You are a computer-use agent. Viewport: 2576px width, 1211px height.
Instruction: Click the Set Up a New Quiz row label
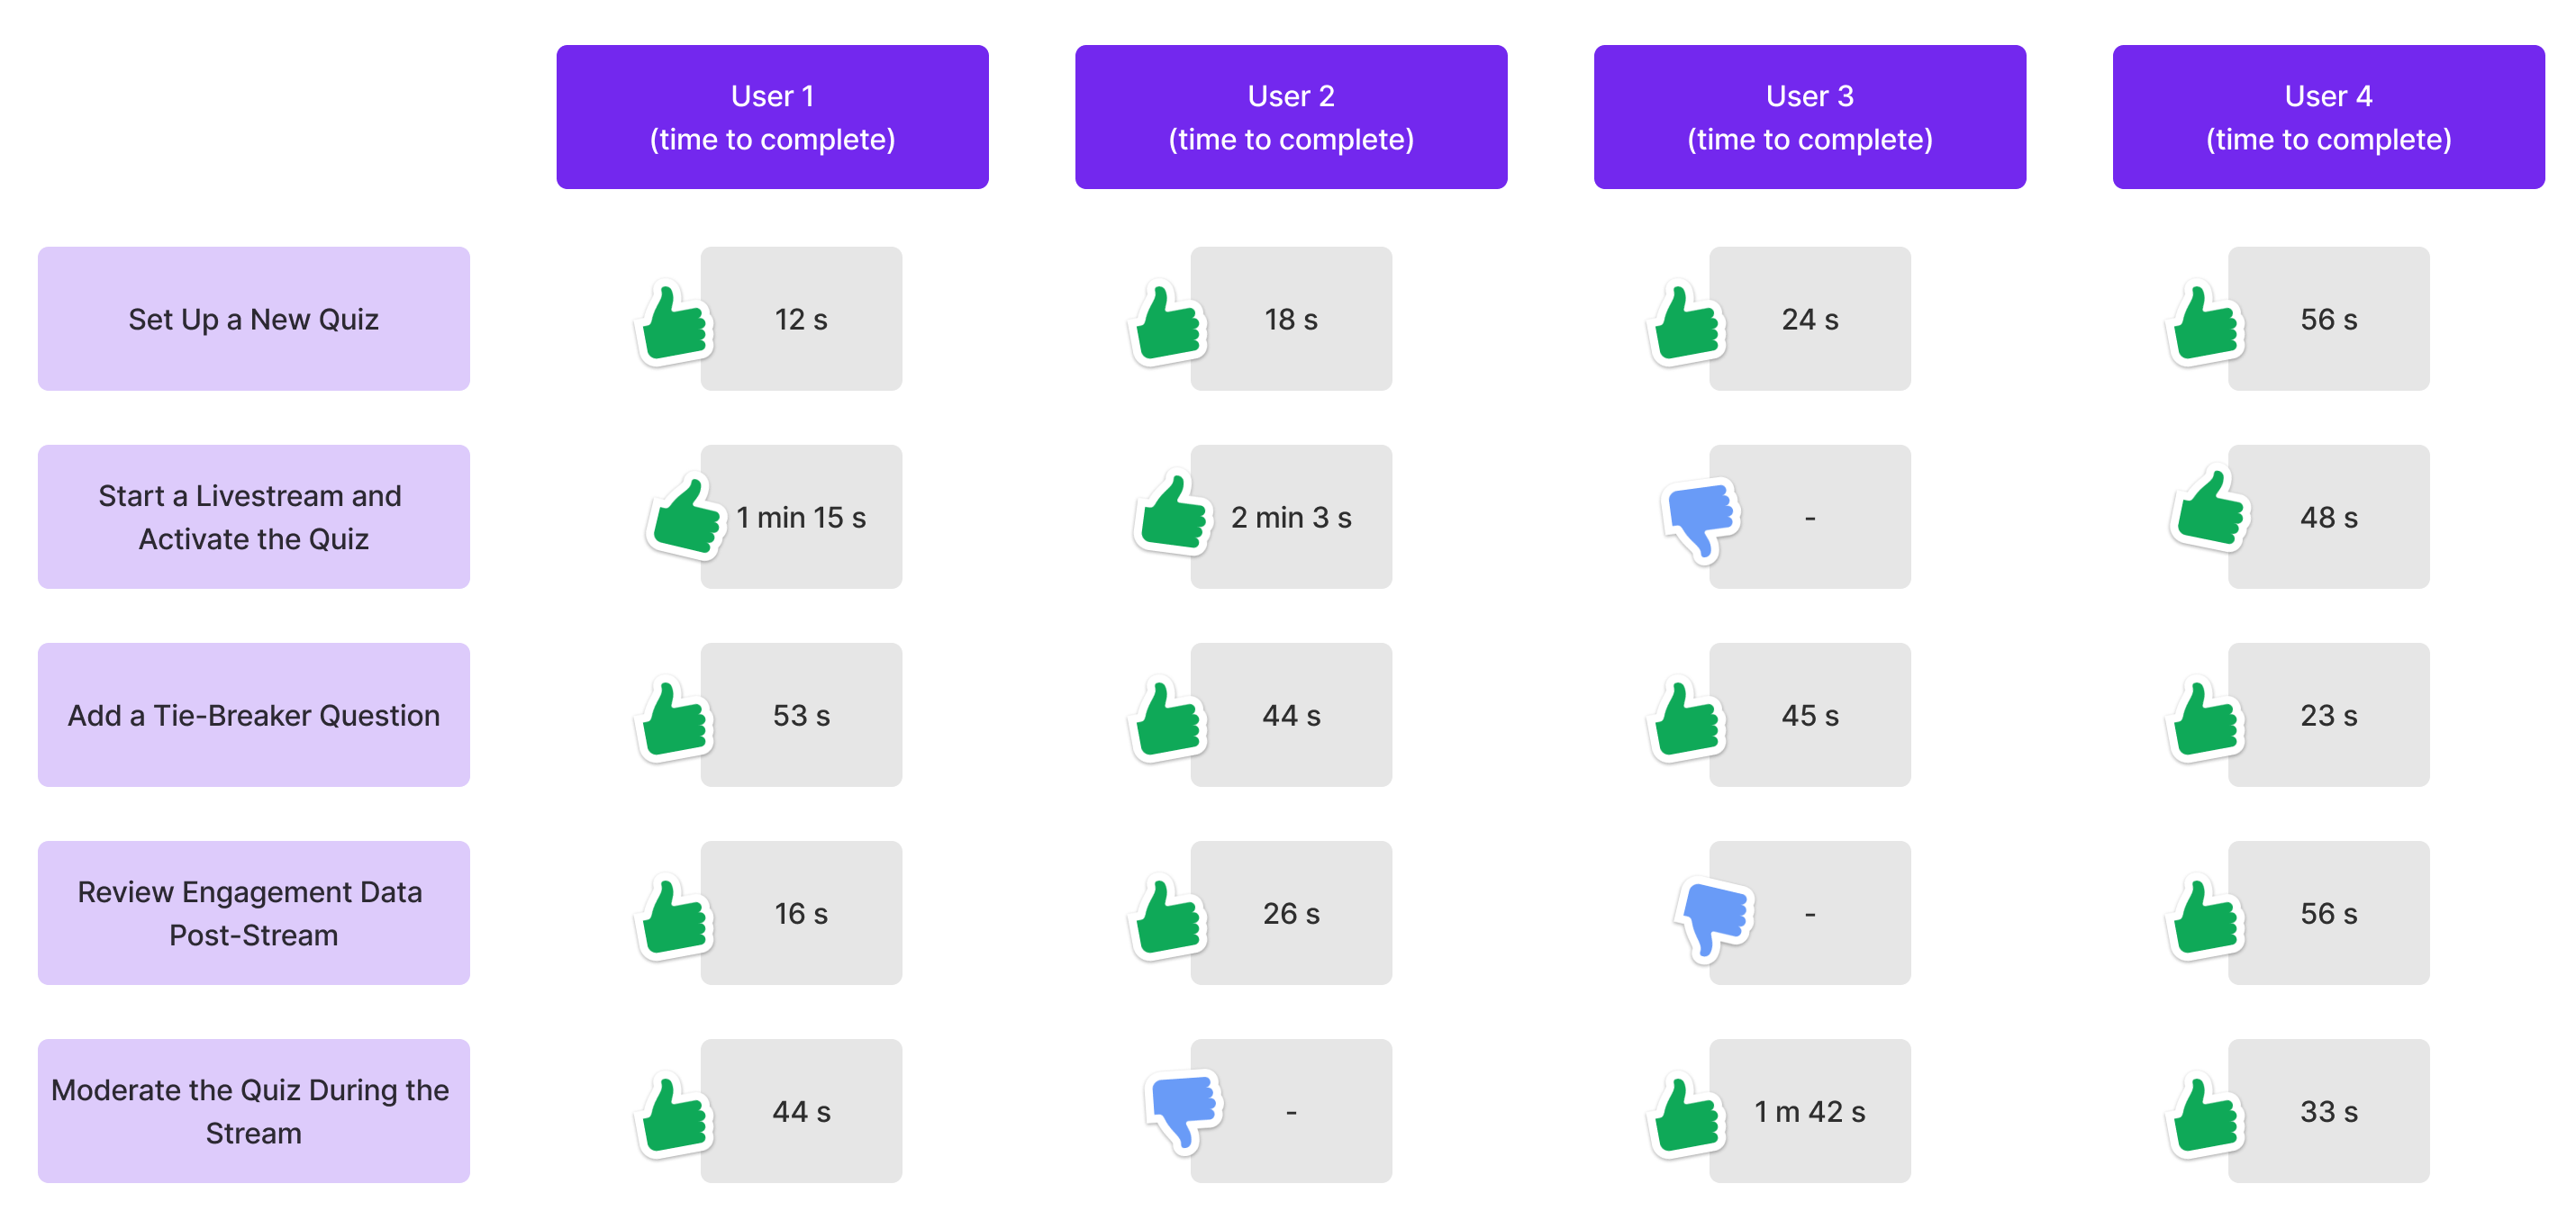(x=254, y=319)
